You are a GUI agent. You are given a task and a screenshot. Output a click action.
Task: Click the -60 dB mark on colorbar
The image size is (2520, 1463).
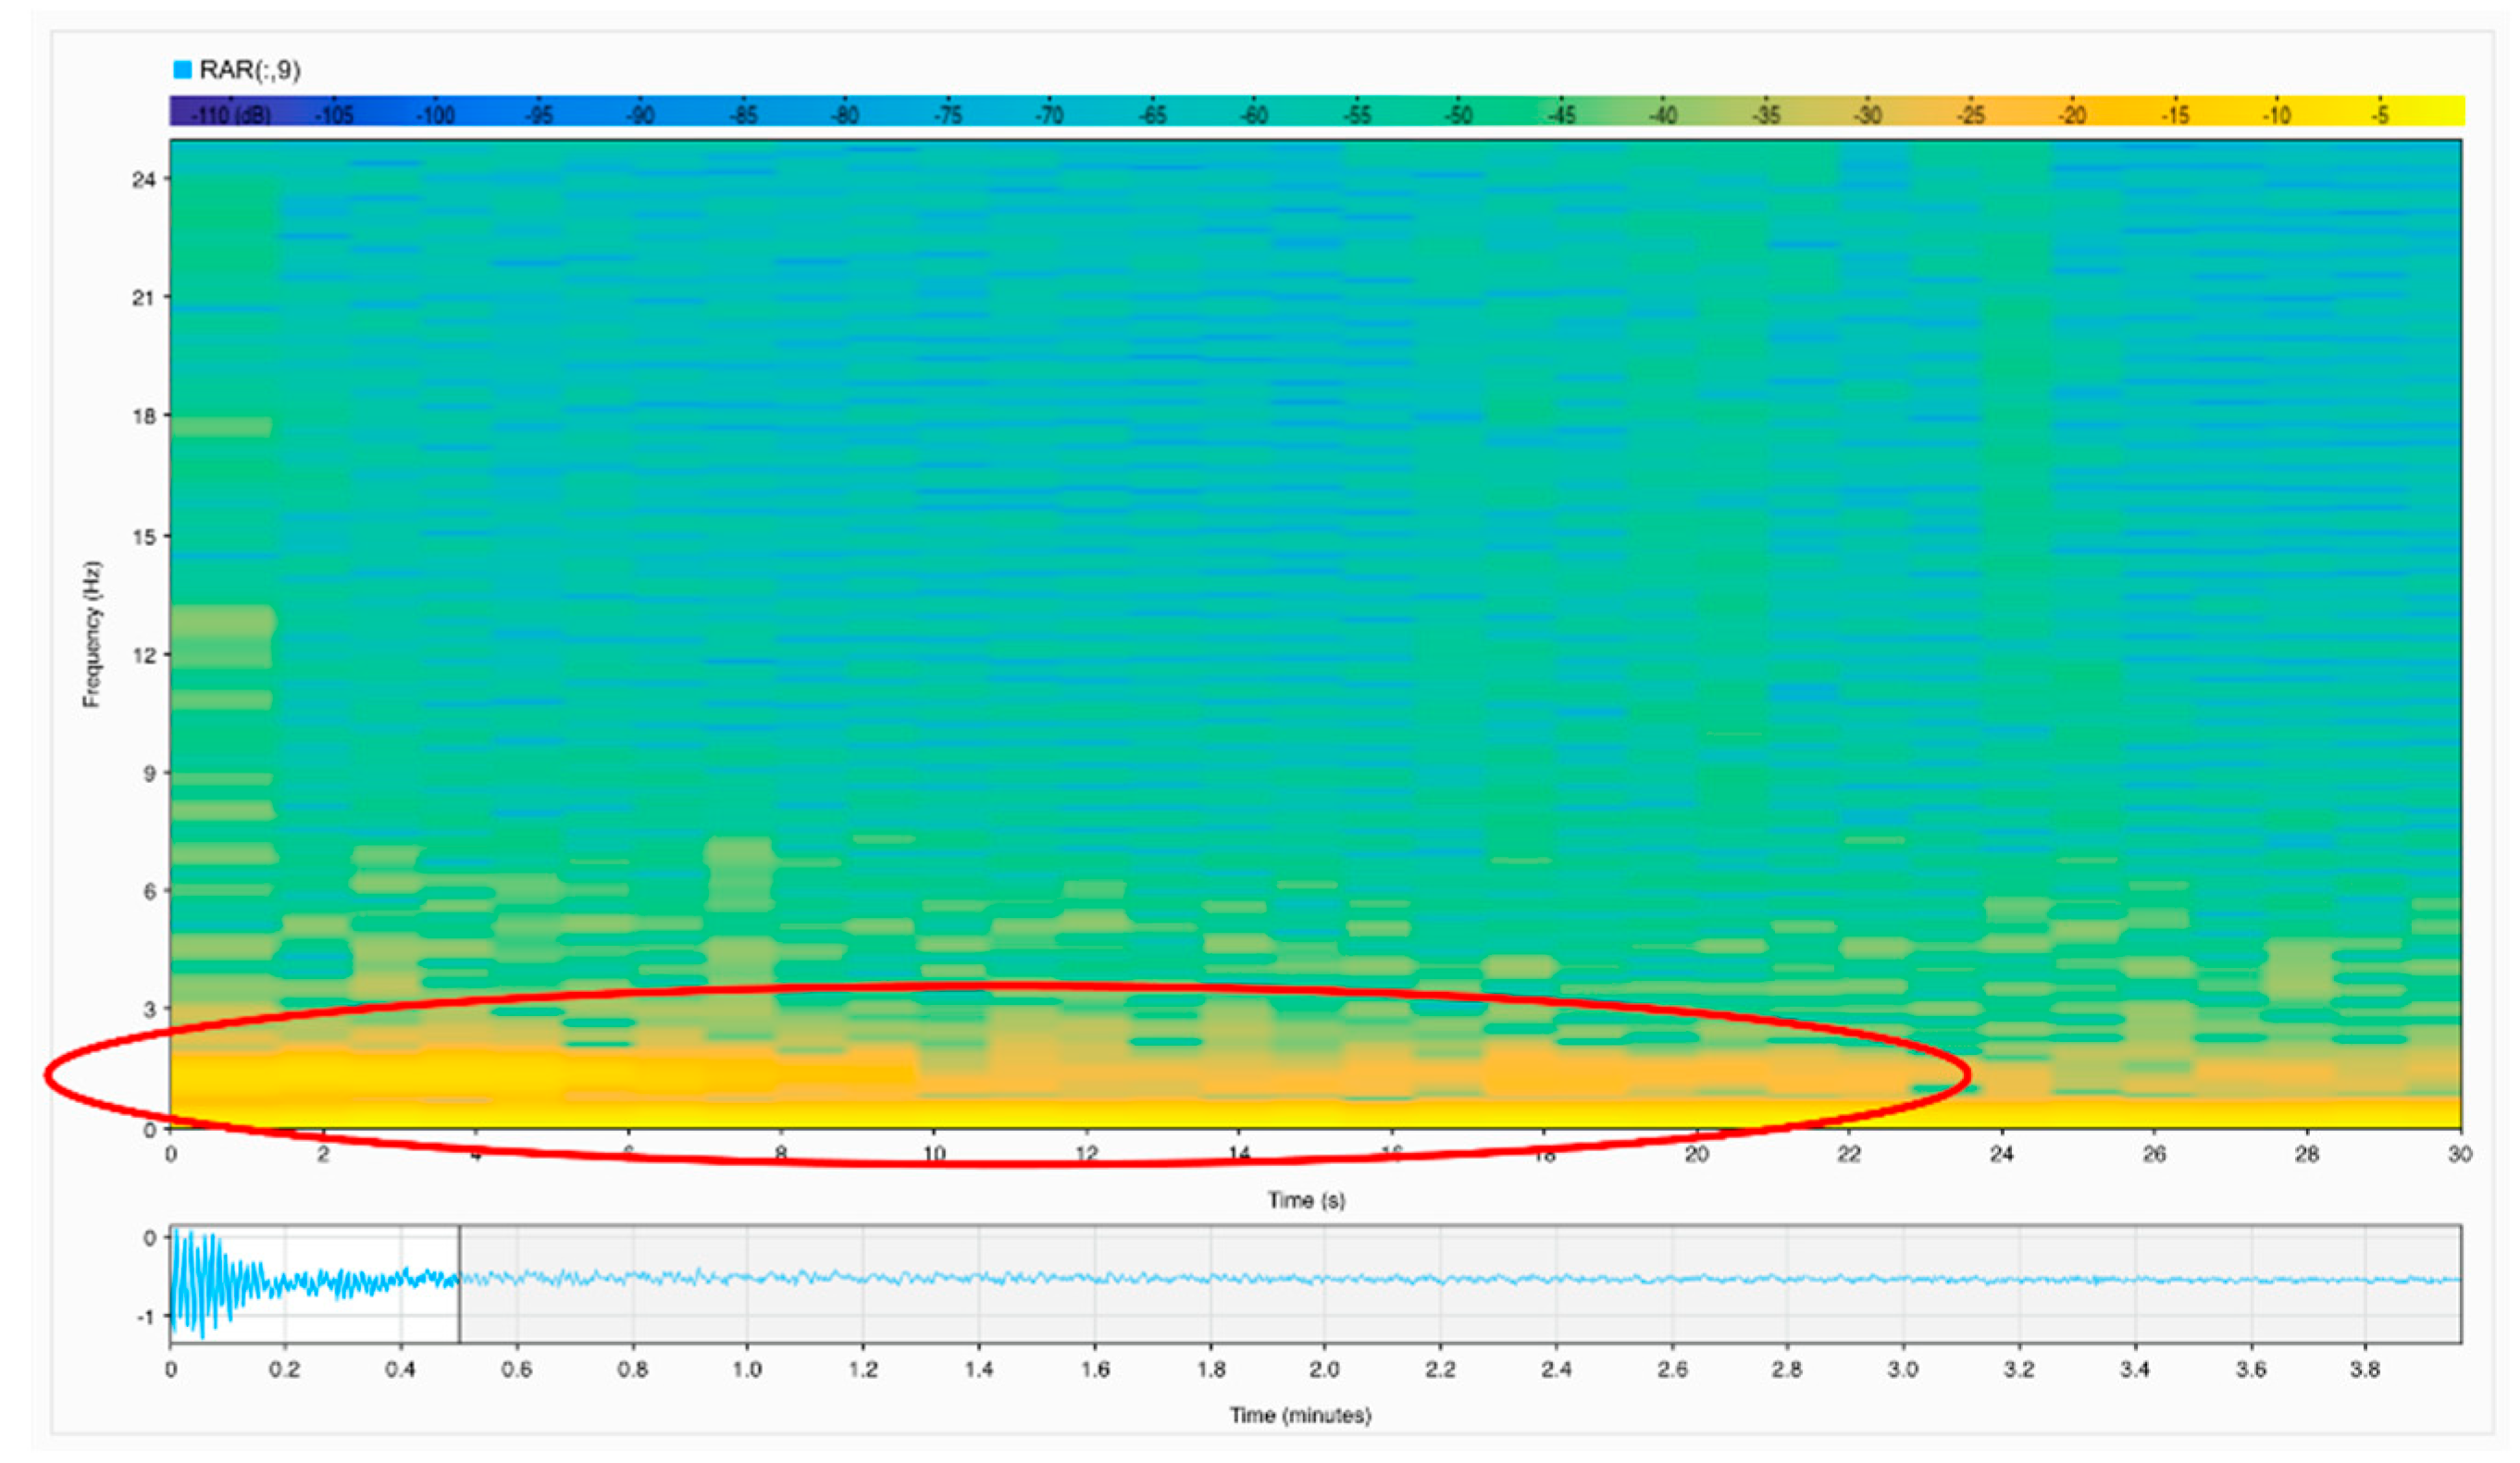pyautogui.click(x=1255, y=115)
